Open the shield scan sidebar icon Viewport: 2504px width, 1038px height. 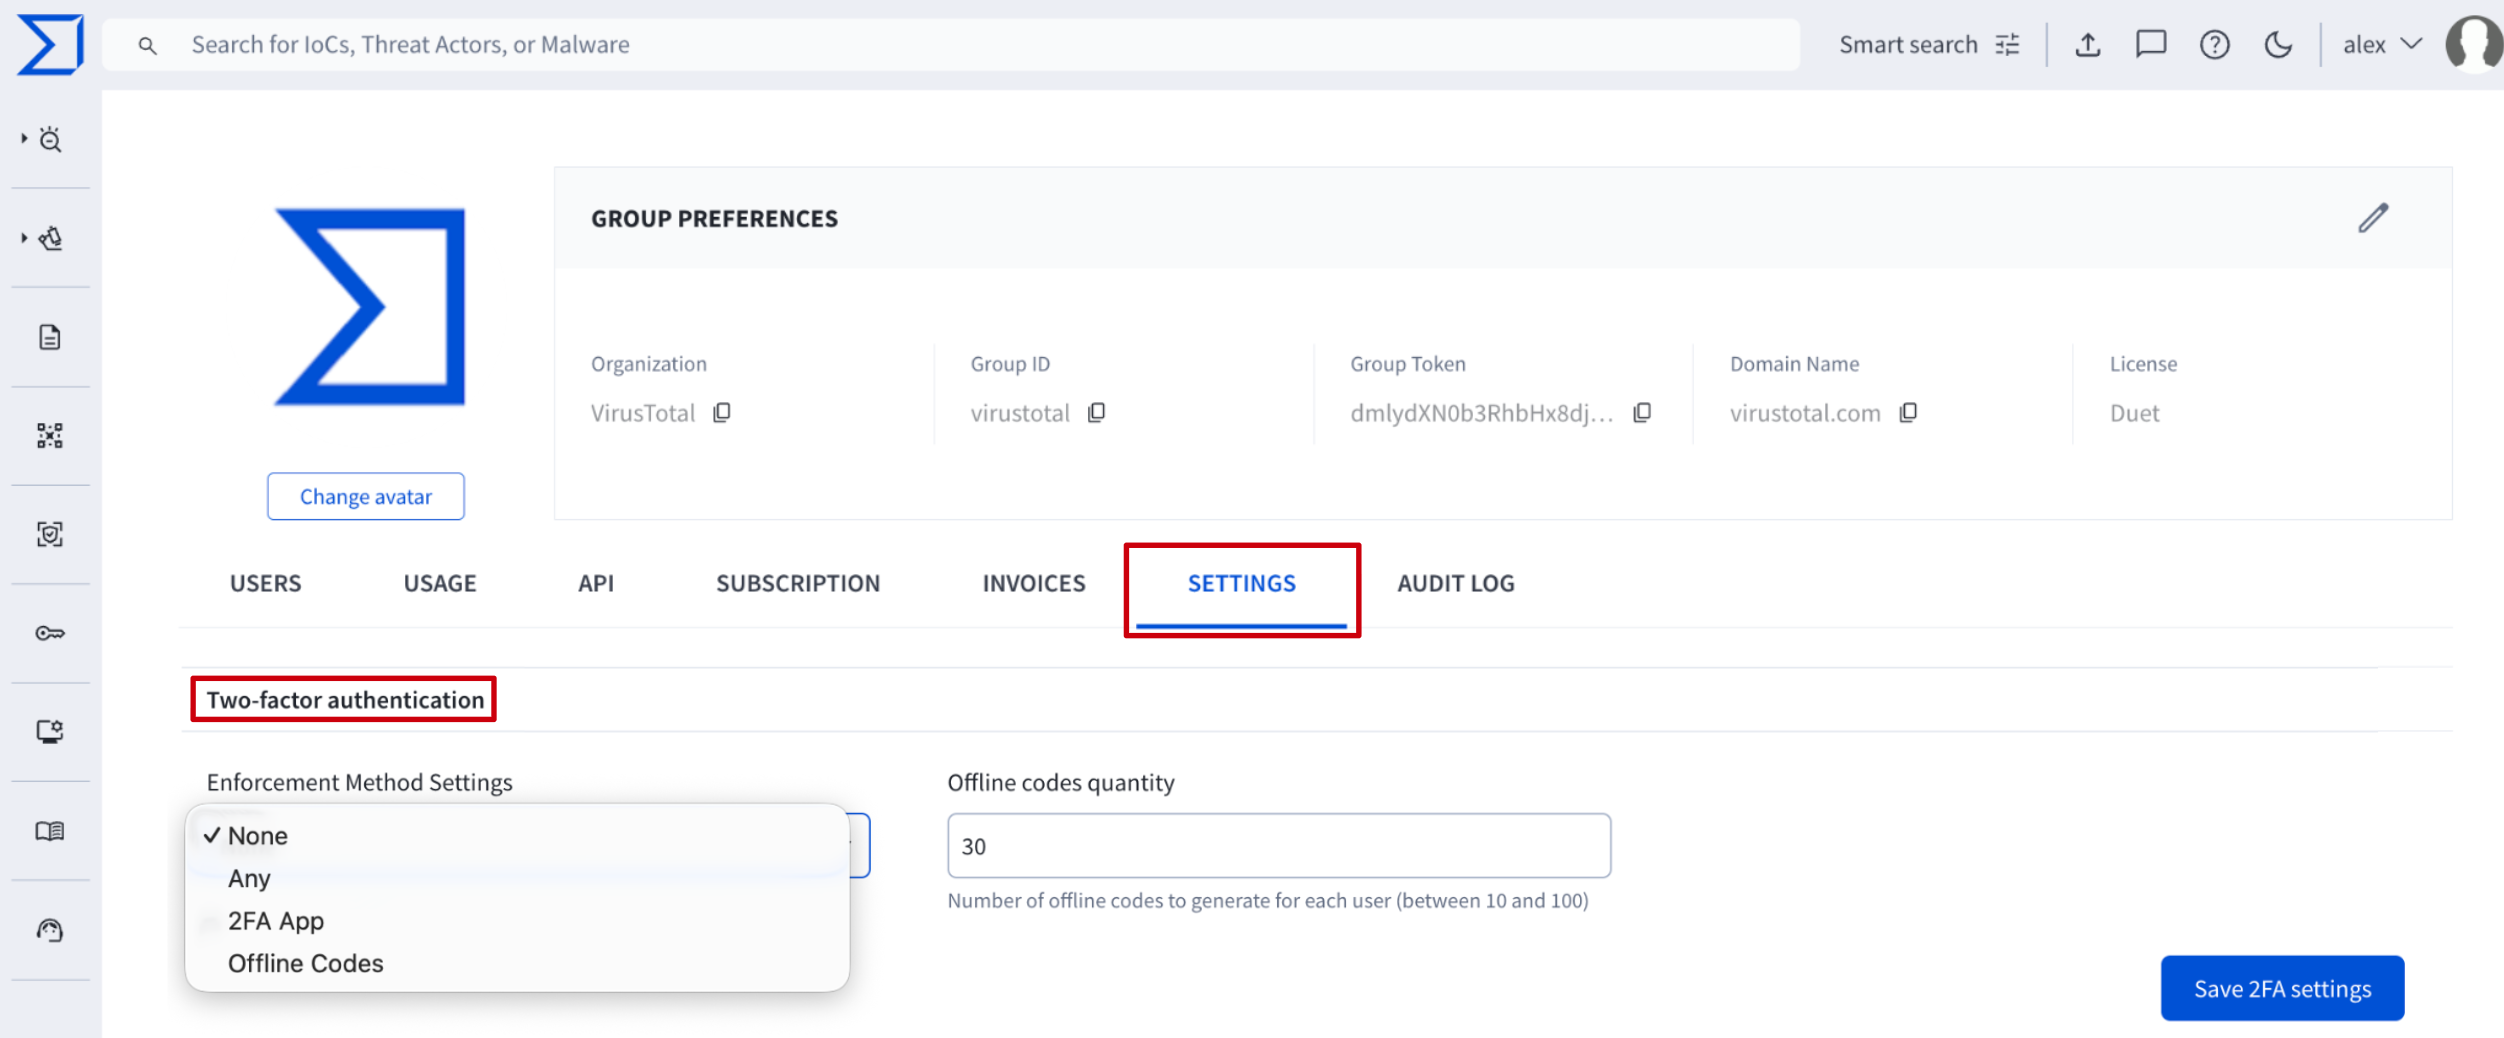point(50,535)
